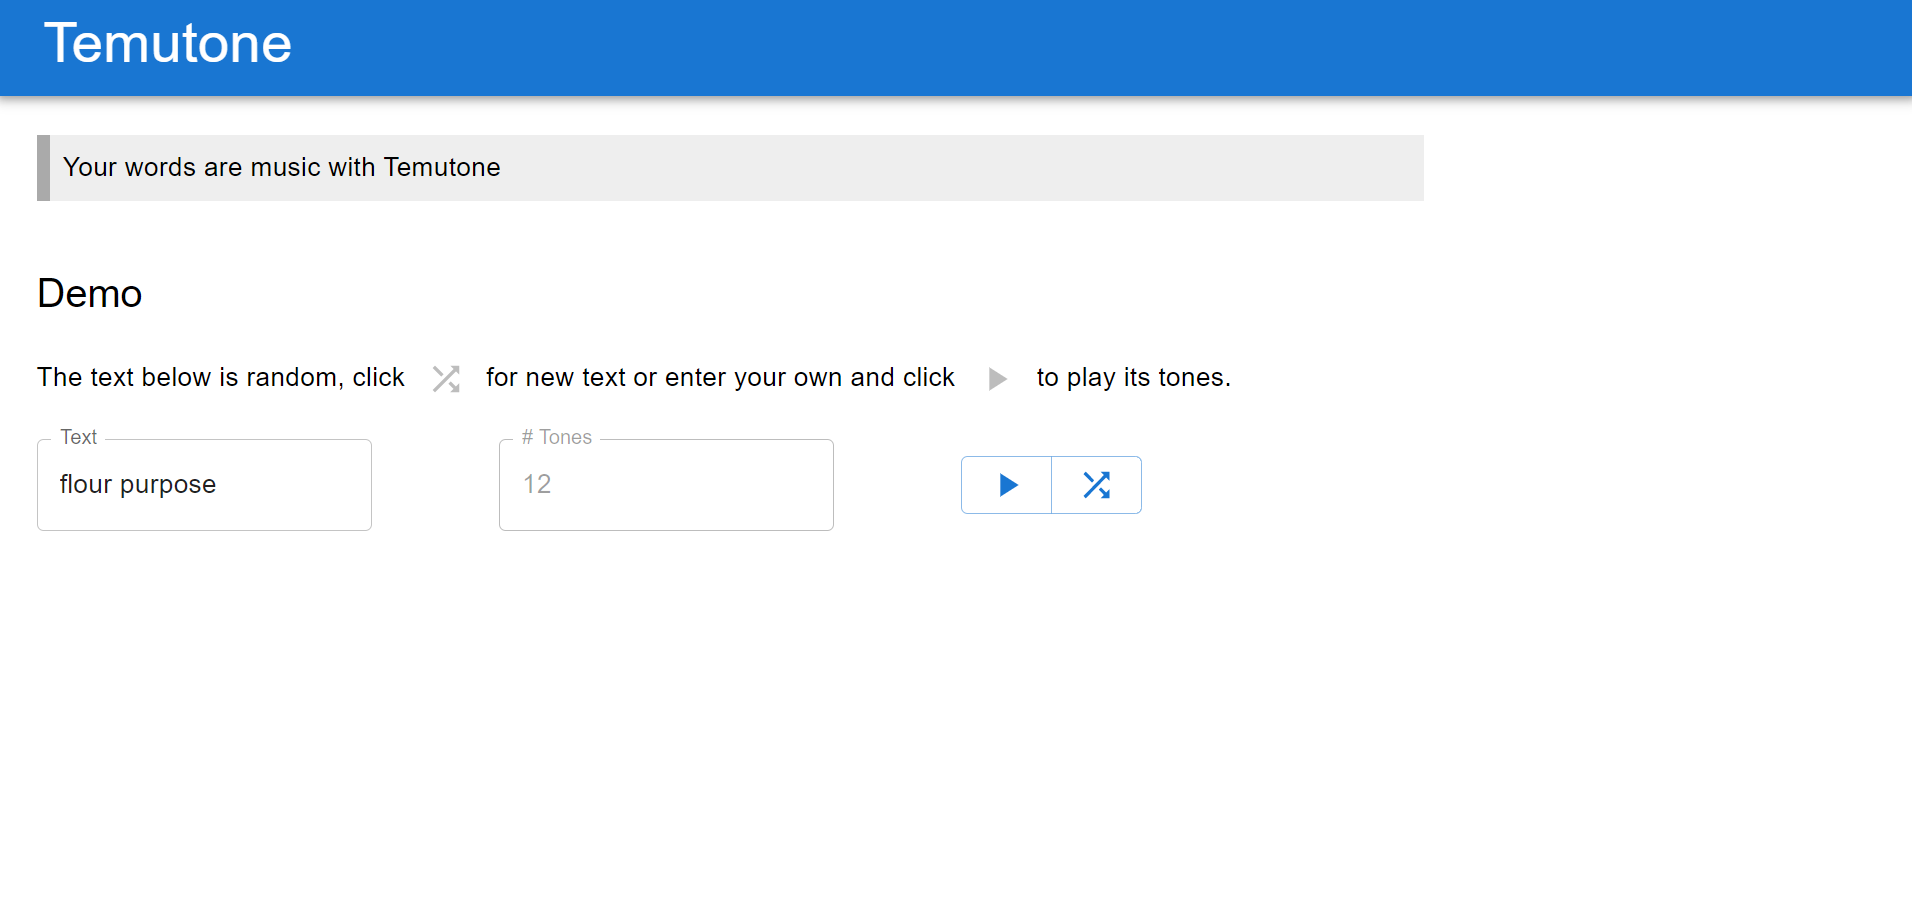Click the '# Tones' field label

[557, 437]
